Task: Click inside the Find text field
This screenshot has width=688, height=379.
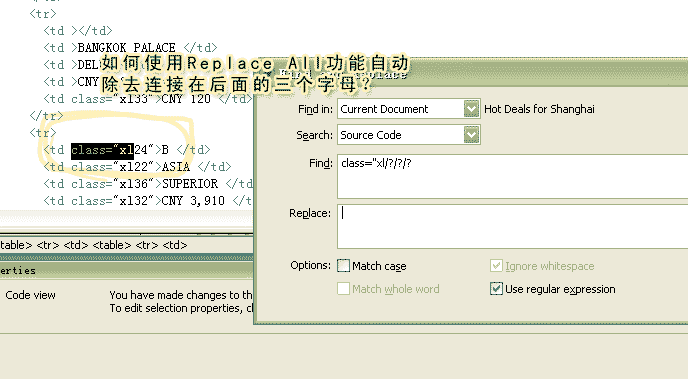Action: [512, 176]
